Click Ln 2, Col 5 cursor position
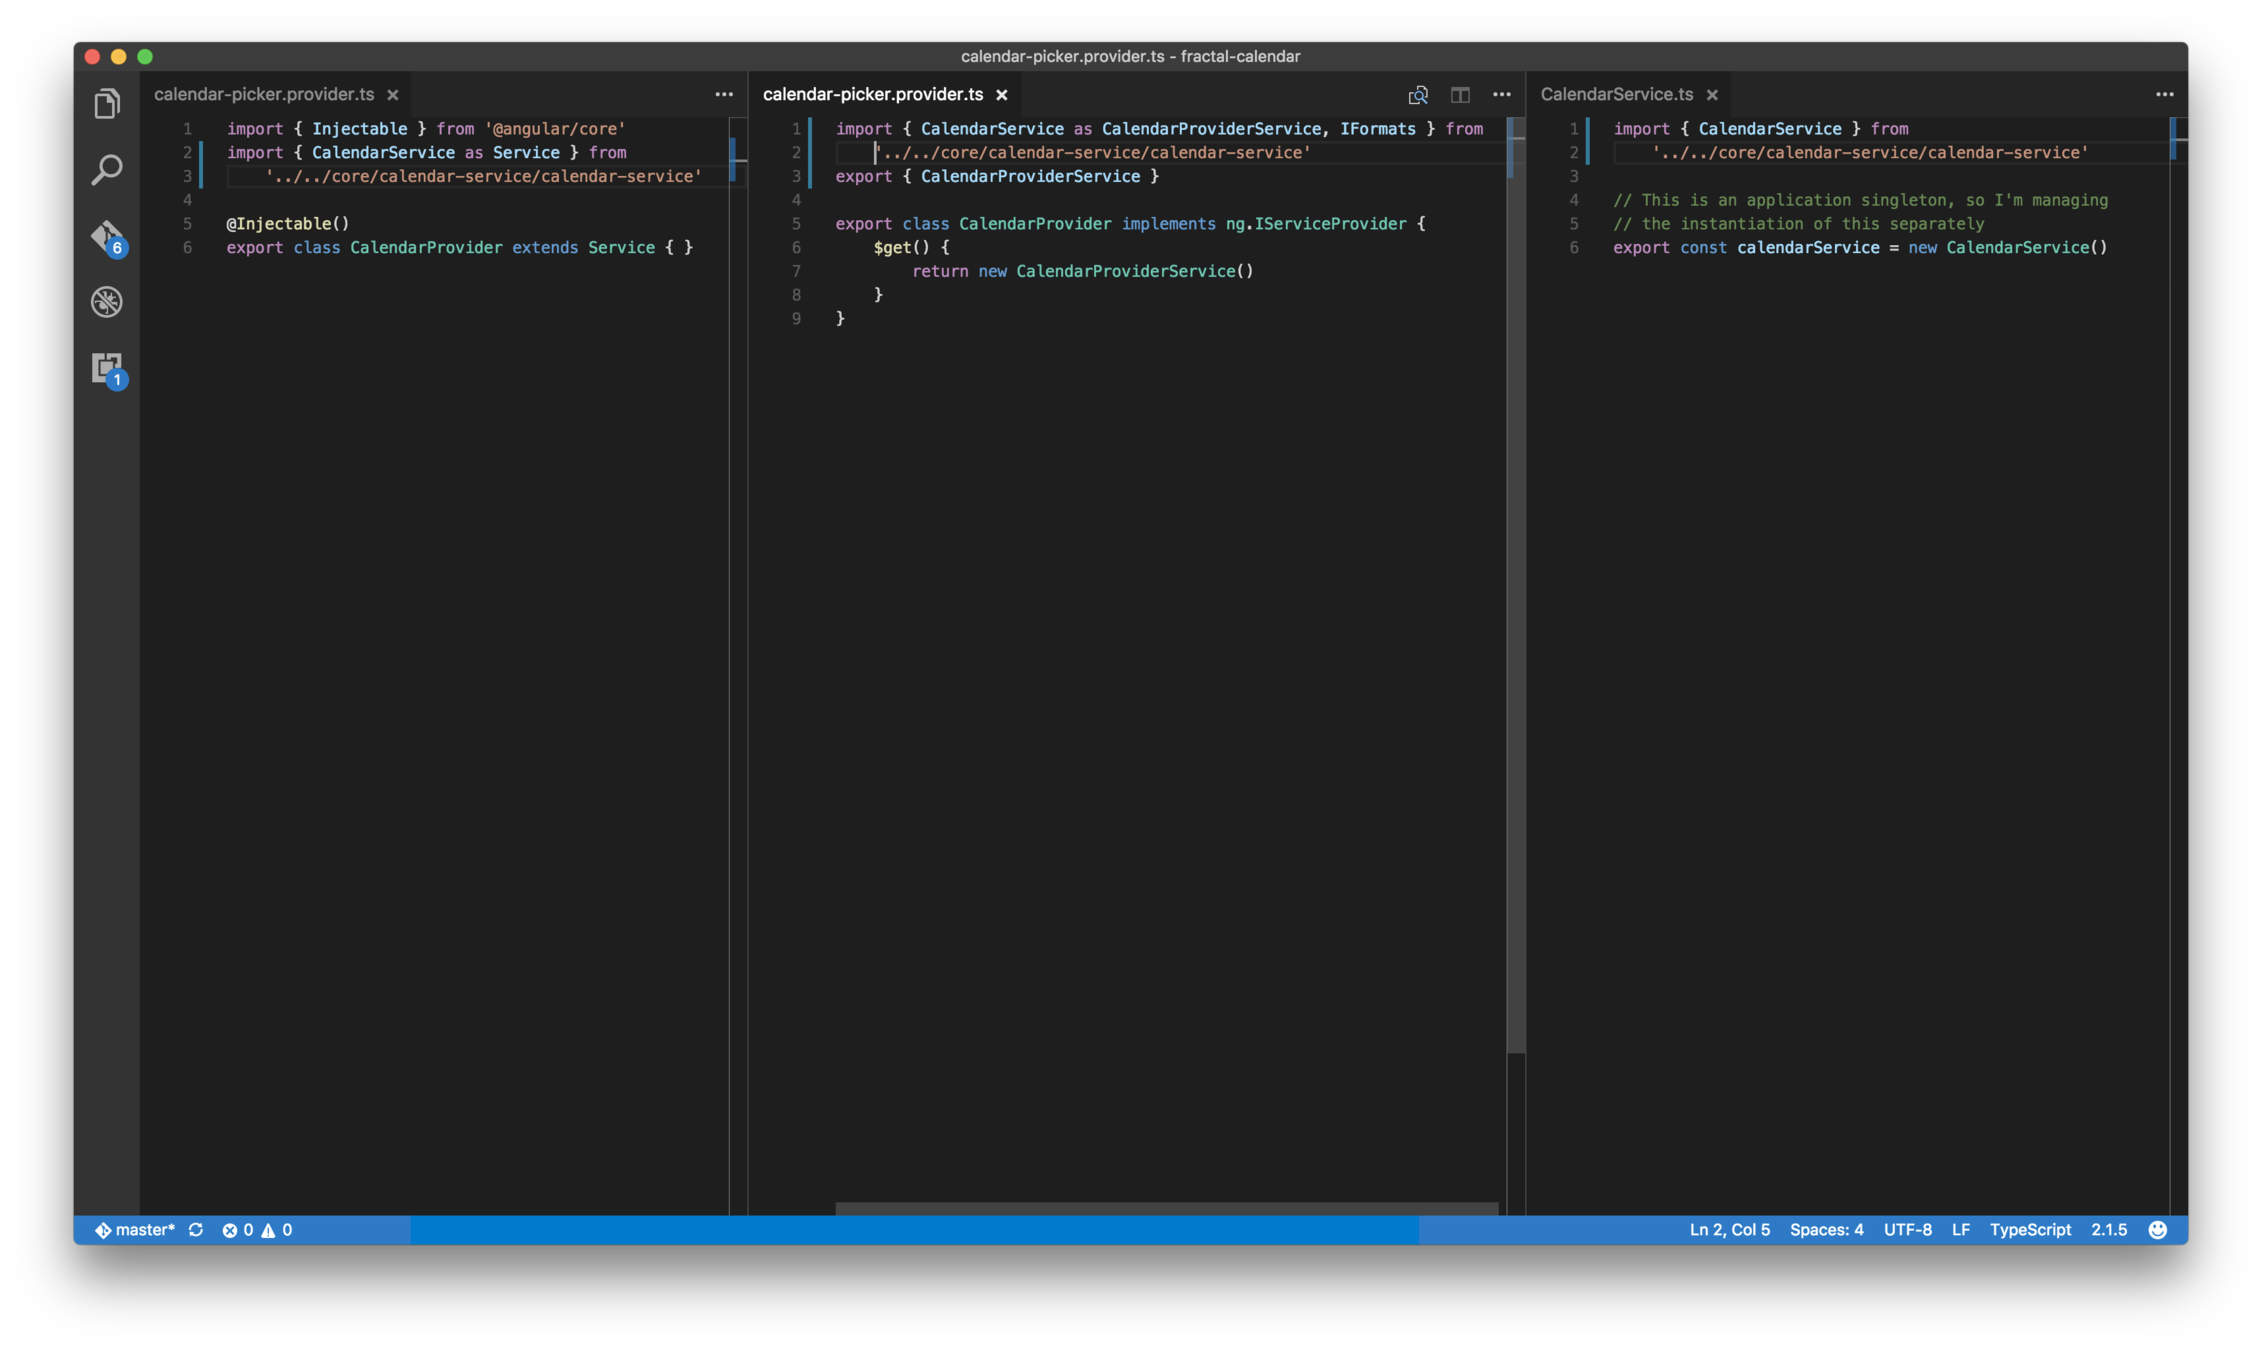2262x1350 pixels. (x=1730, y=1230)
